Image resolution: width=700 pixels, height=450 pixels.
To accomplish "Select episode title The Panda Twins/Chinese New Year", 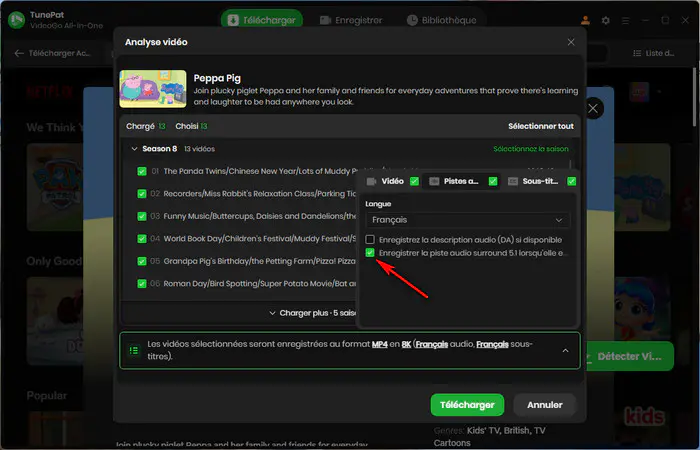I will point(260,171).
